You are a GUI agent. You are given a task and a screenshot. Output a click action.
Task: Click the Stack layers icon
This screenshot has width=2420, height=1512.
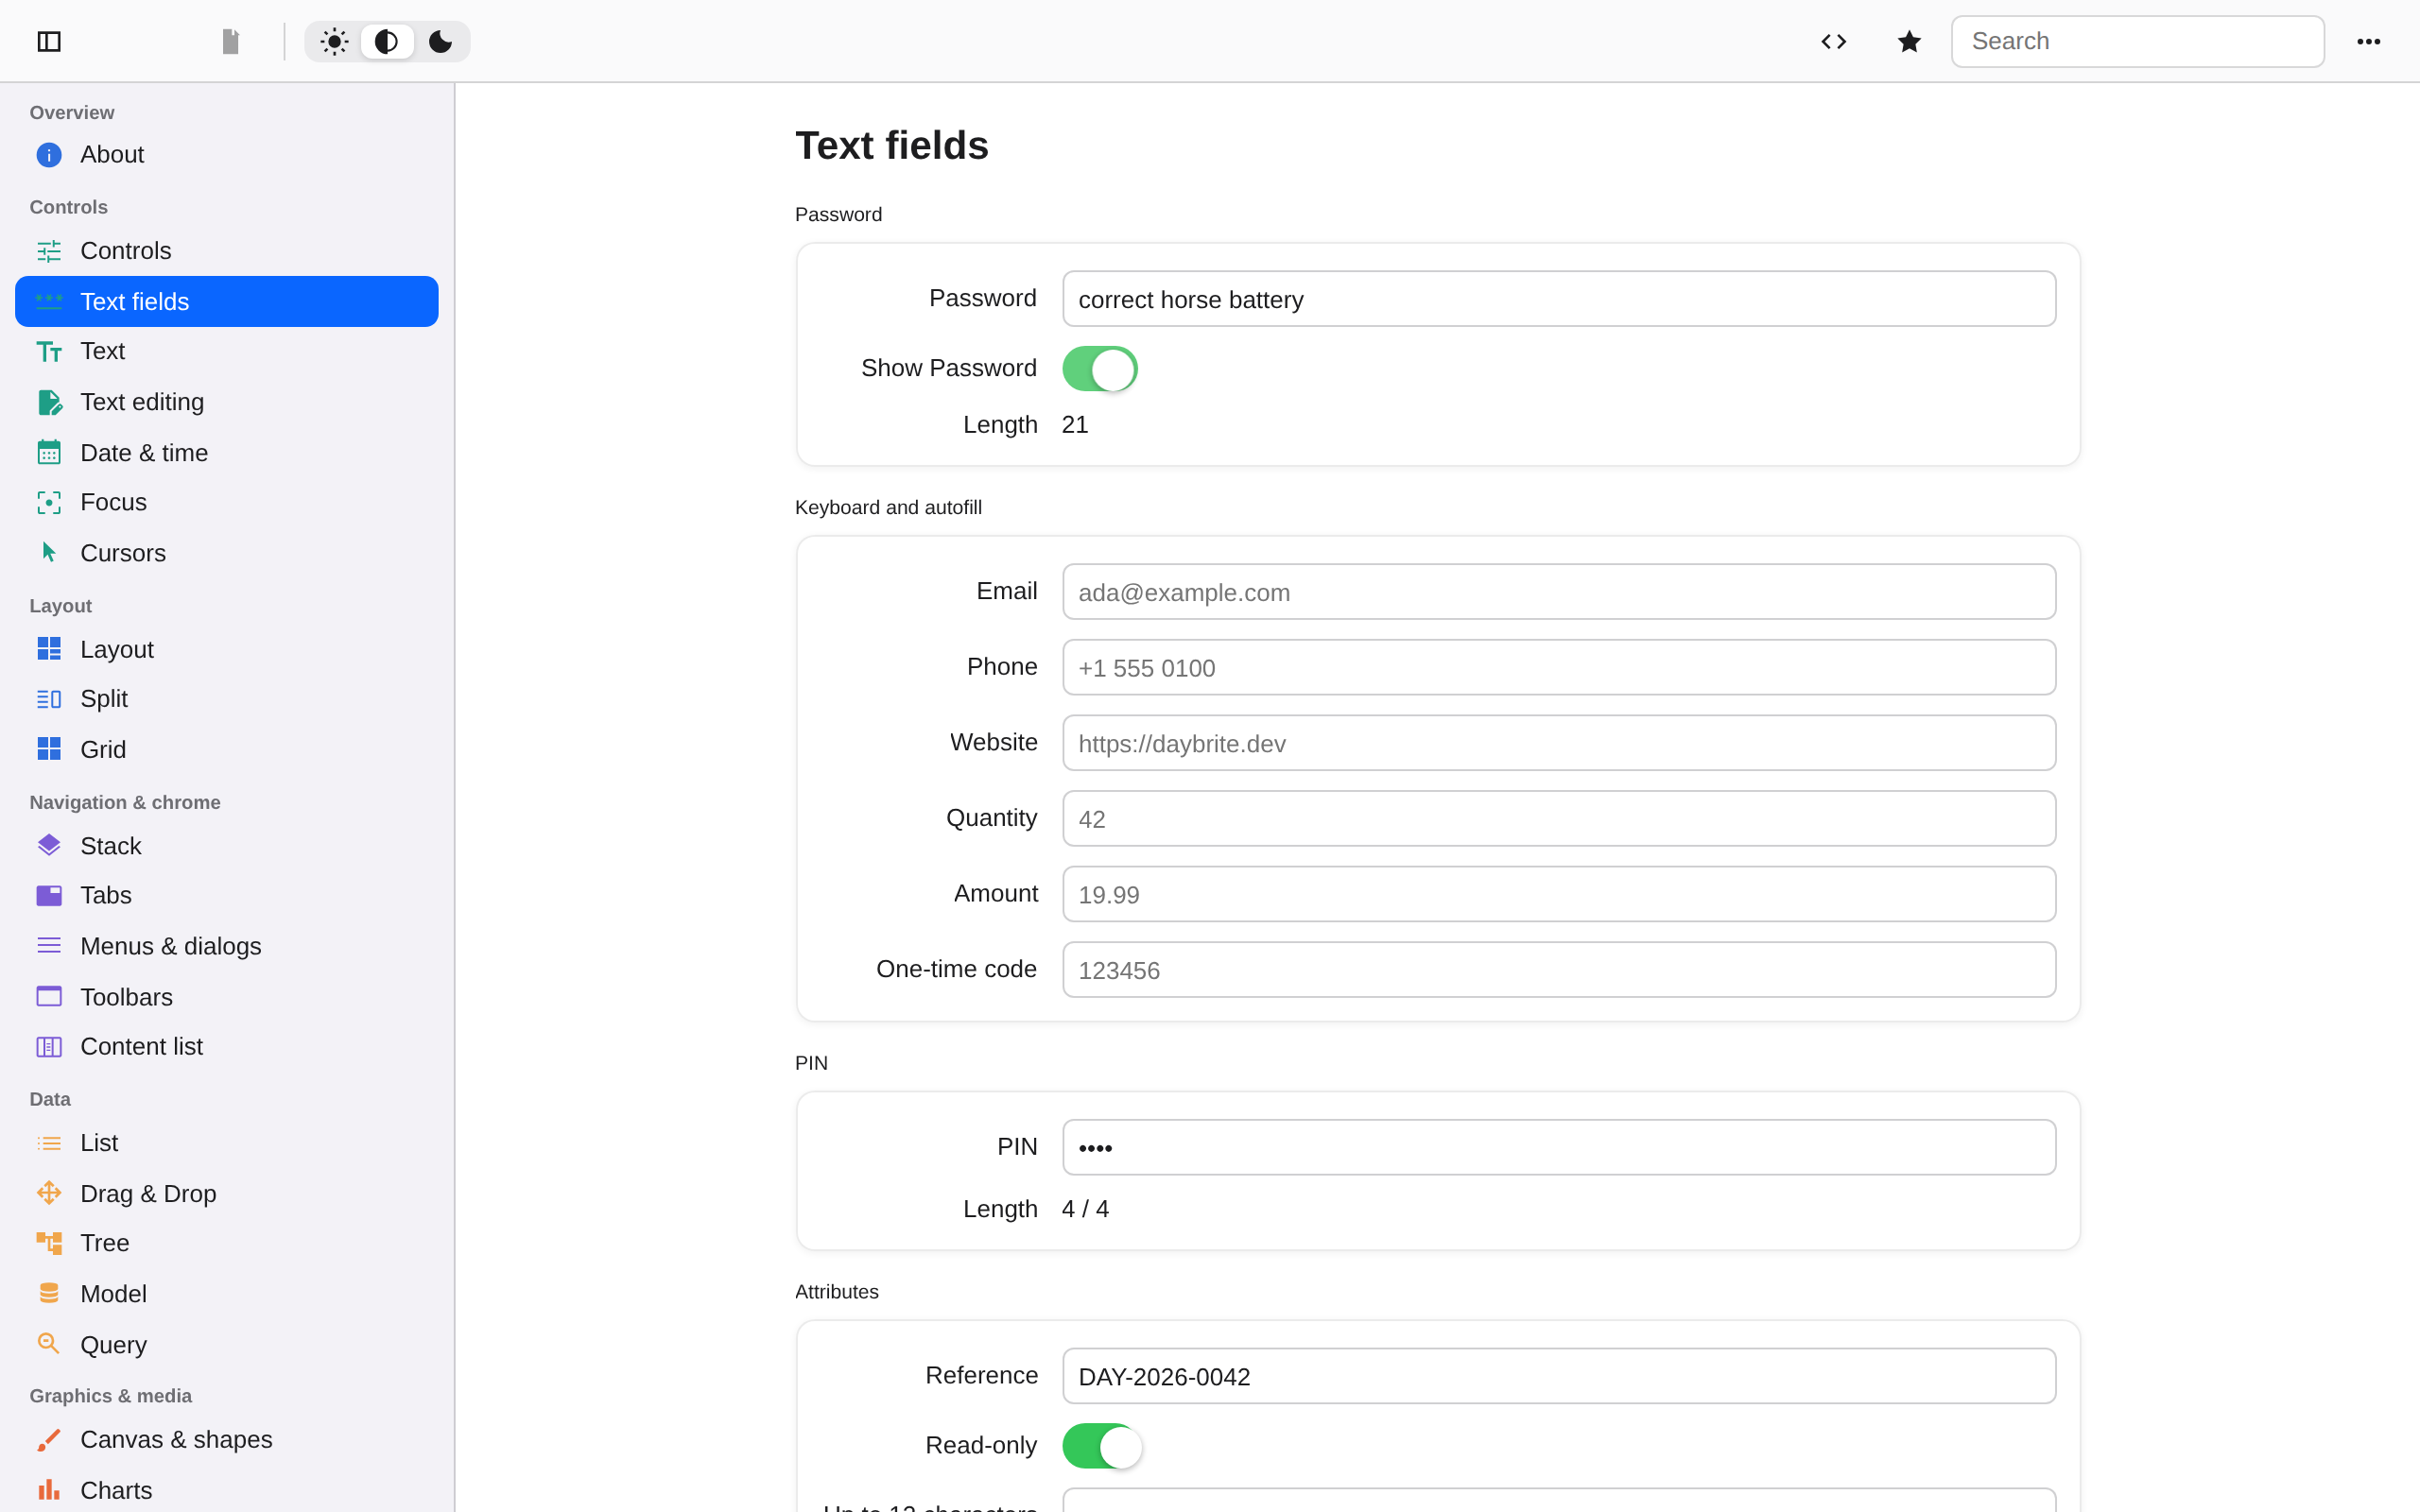(49, 846)
